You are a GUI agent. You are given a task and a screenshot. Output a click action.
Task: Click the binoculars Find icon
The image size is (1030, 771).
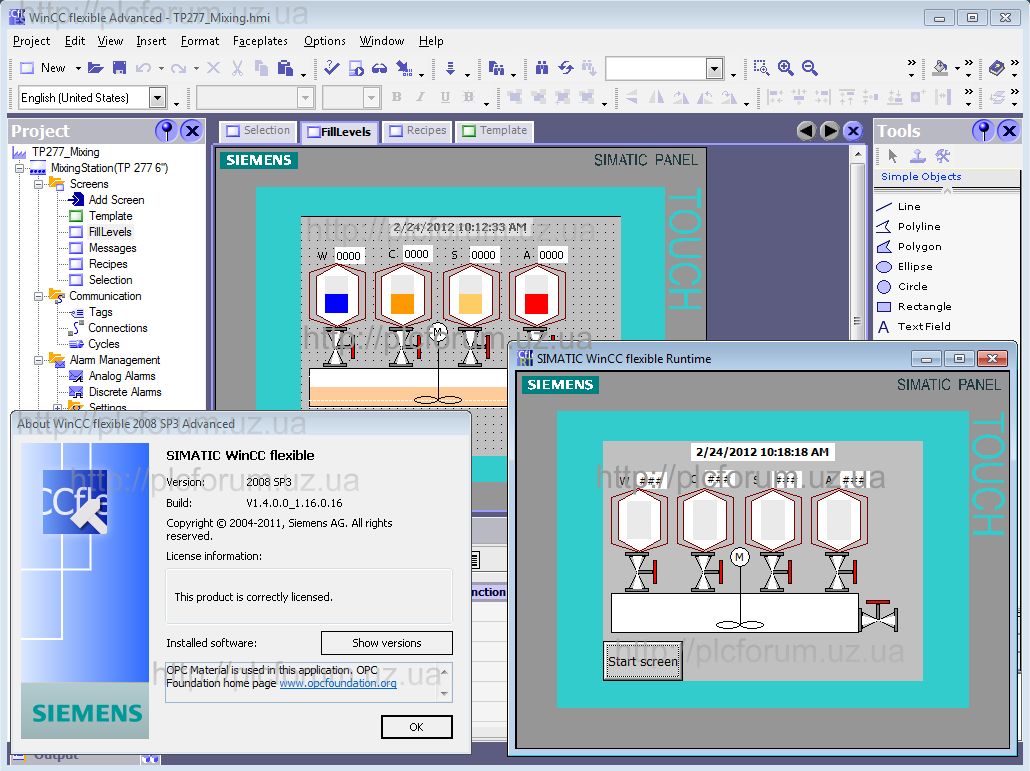(x=542, y=68)
